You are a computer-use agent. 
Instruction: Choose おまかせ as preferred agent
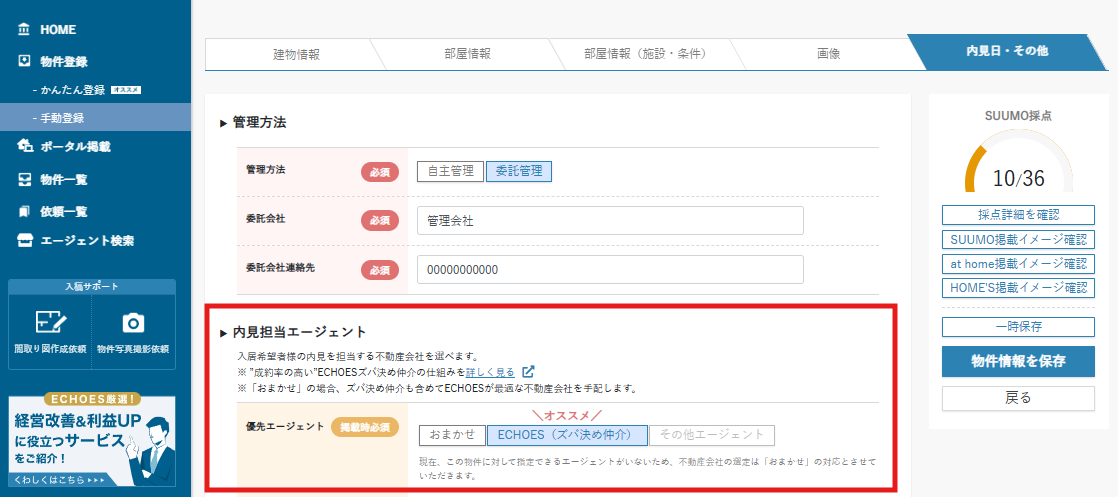(451, 435)
